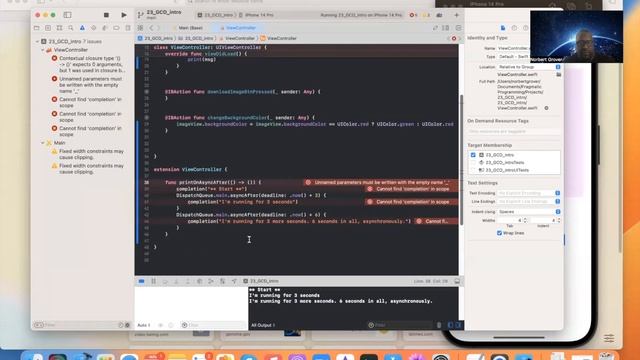
Task: Choose the iPhone 14 Pro run destination
Action: (x=257, y=15)
